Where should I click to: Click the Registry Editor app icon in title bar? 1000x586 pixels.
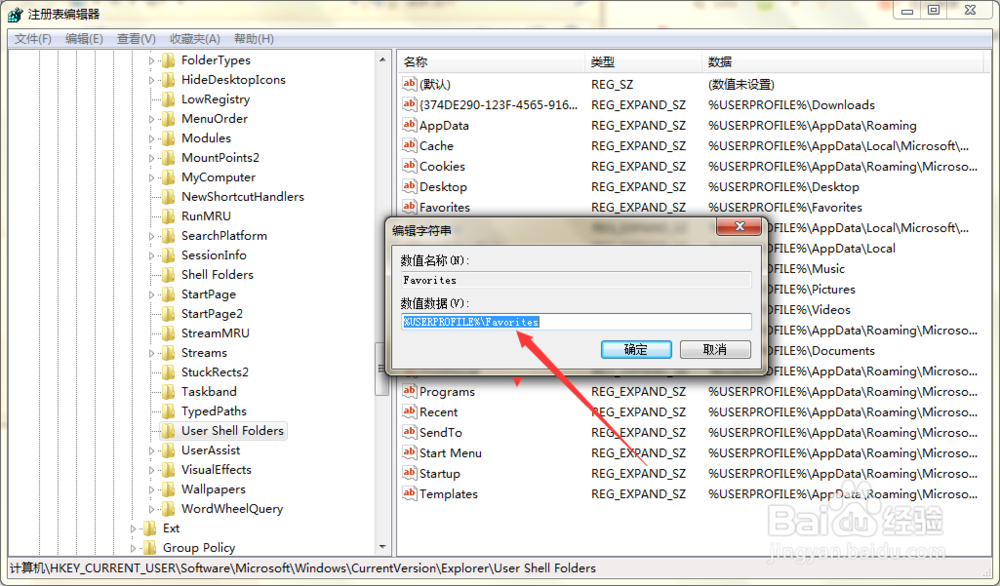pyautogui.click(x=15, y=13)
